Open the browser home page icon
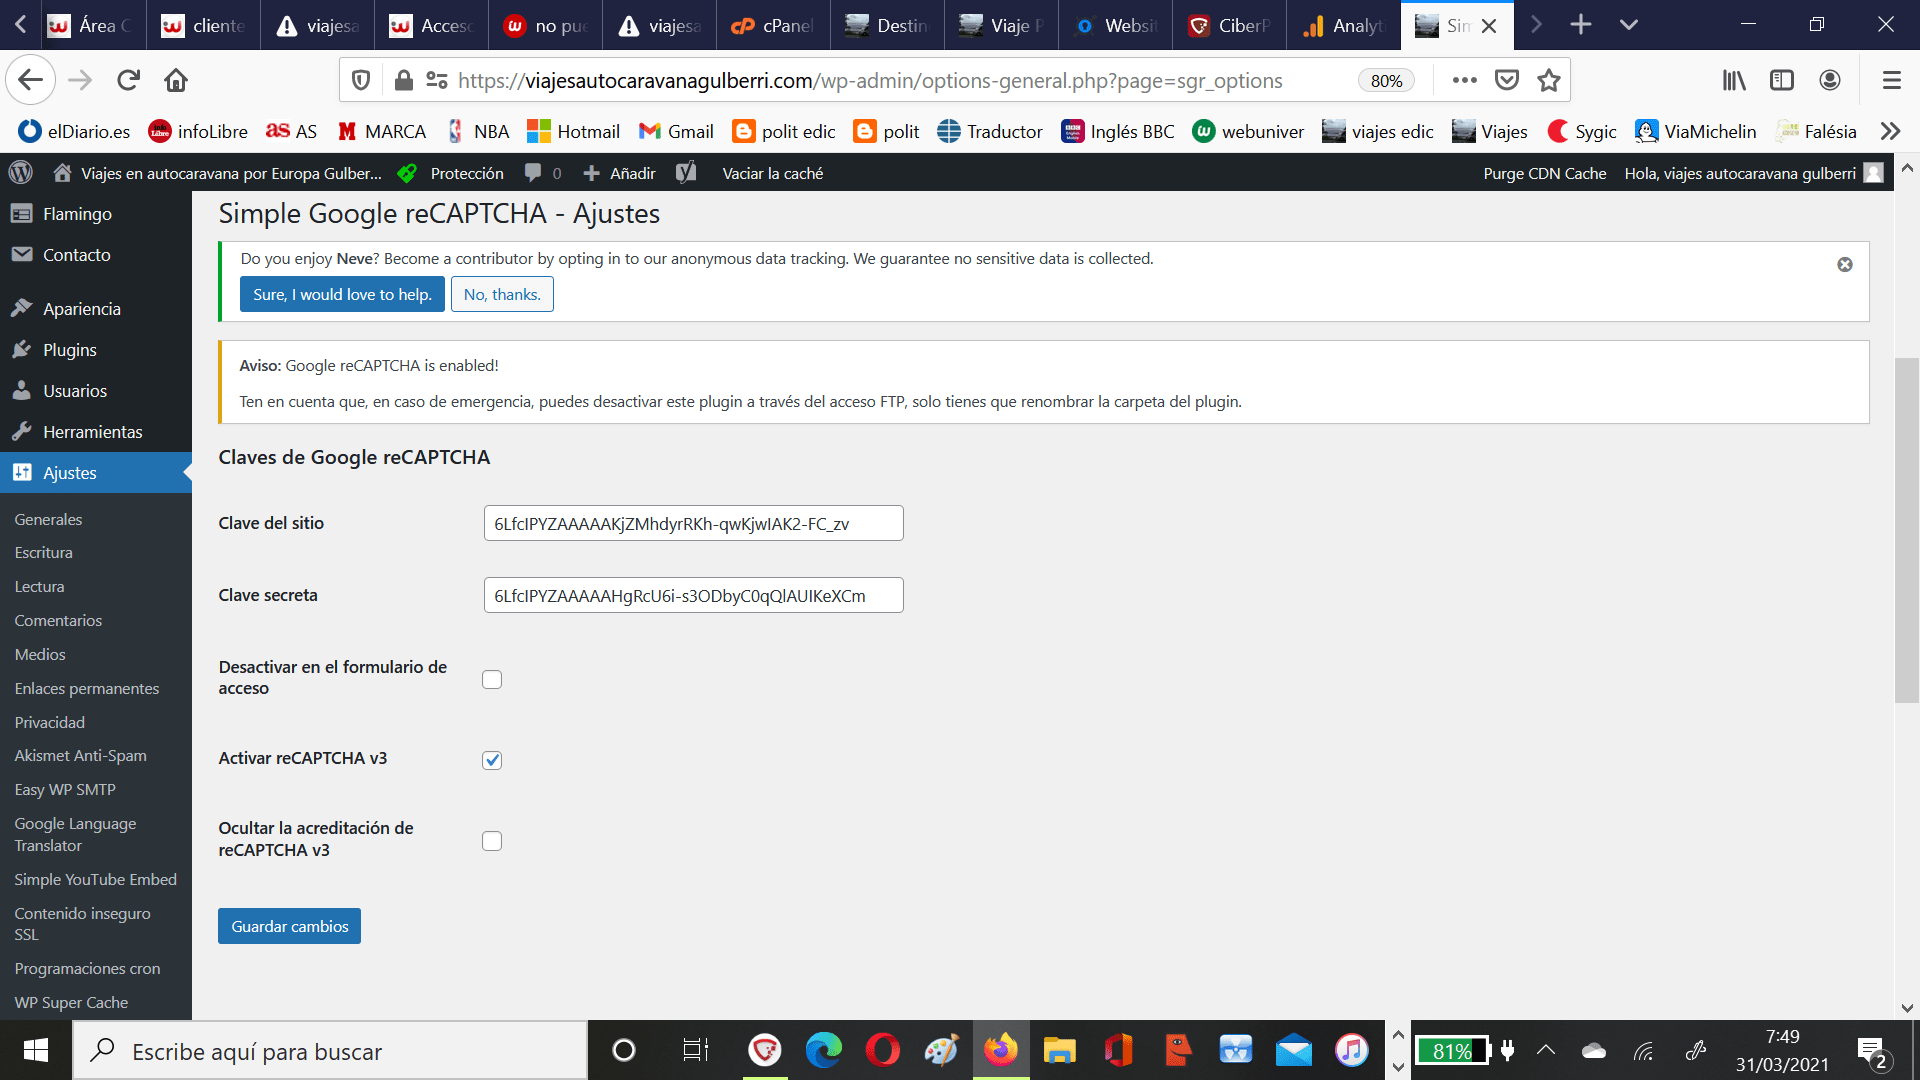This screenshot has width=1920, height=1080. [176, 80]
